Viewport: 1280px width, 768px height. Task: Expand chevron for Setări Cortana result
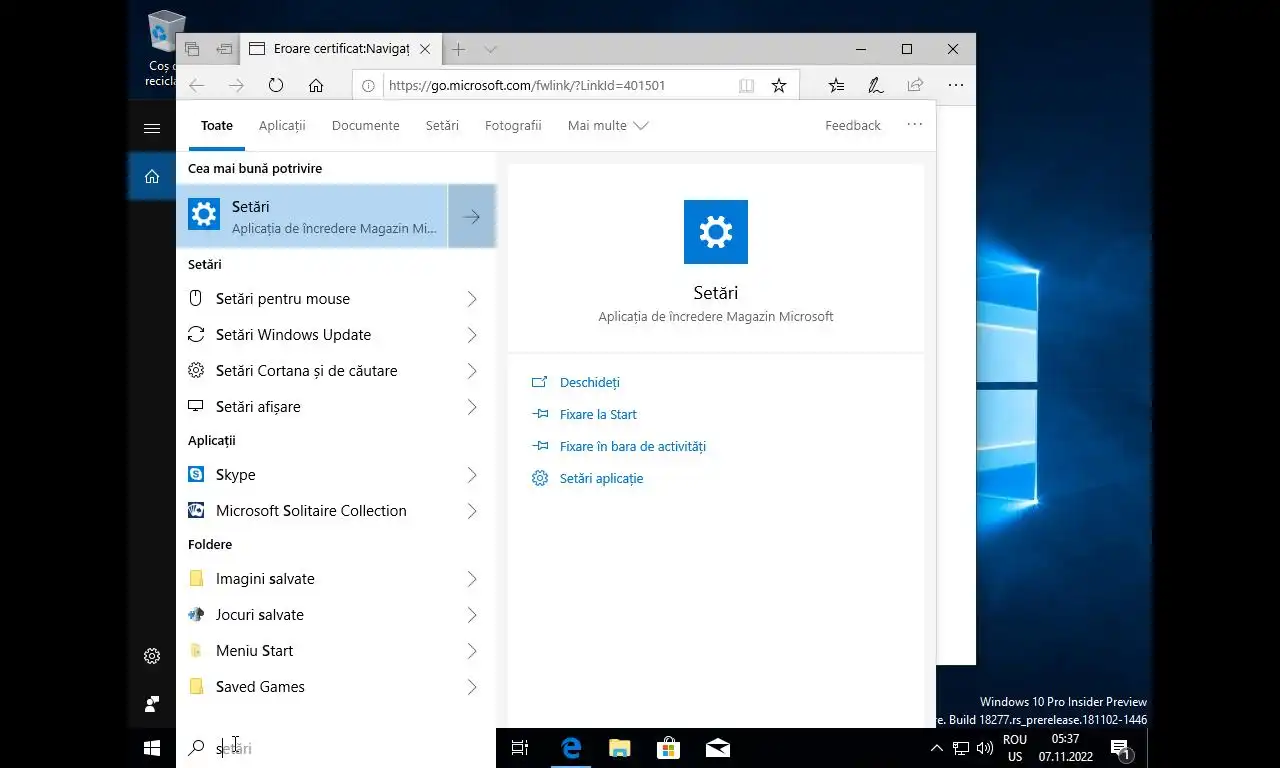point(472,371)
